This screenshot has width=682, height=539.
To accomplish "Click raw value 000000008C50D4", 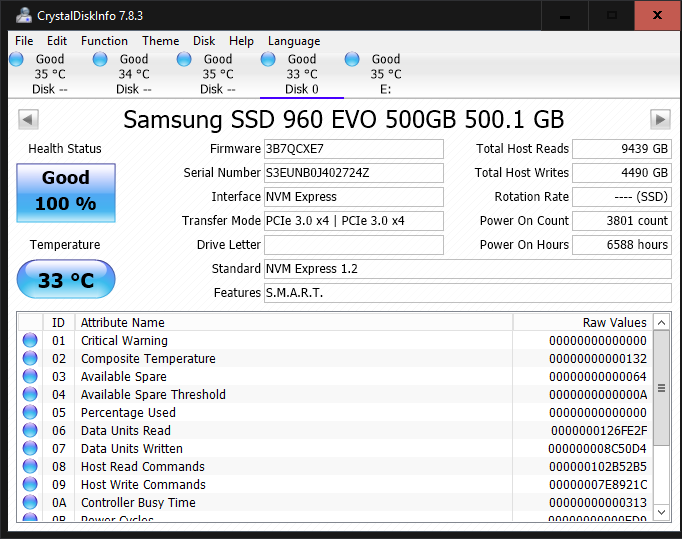I will click(x=598, y=449).
